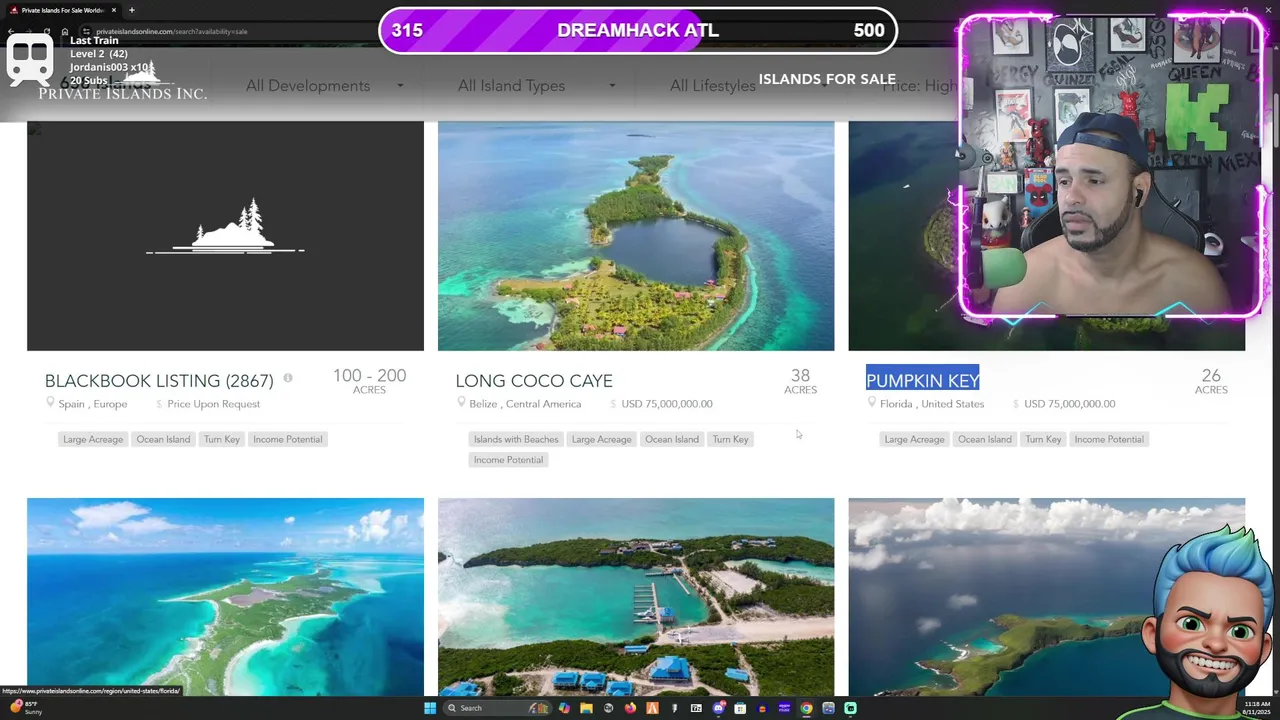The height and width of the screenshot is (720, 1280).
Task: Open Copilot from the taskbar
Action: point(564,708)
